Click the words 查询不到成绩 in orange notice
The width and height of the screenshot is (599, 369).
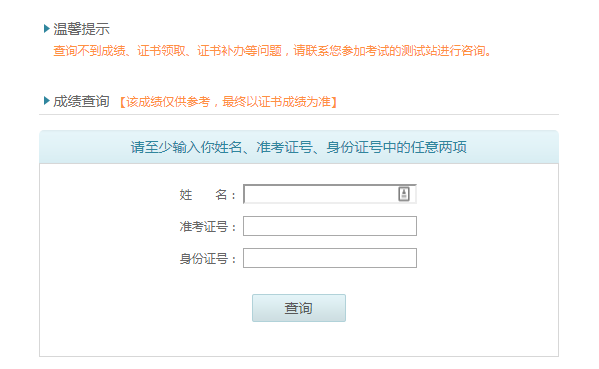point(89,51)
